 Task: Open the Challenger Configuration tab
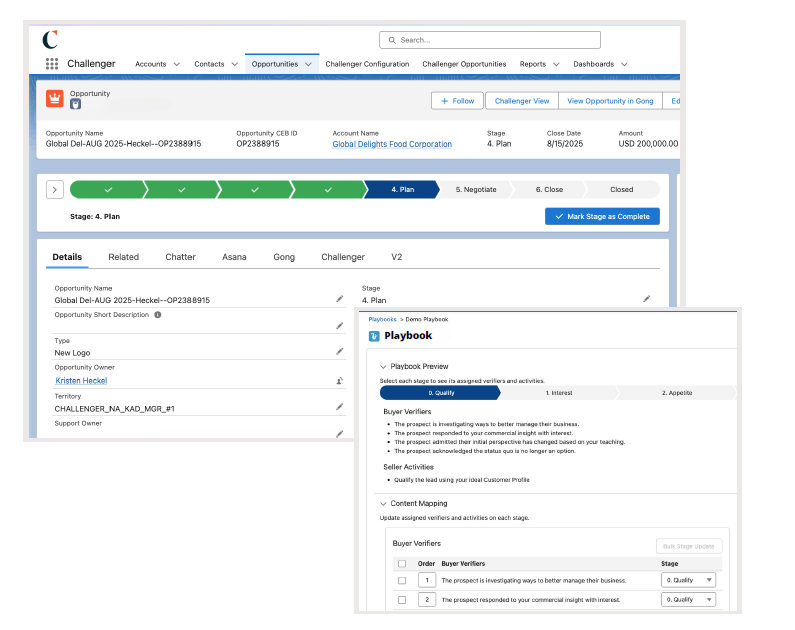(x=367, y=64)
